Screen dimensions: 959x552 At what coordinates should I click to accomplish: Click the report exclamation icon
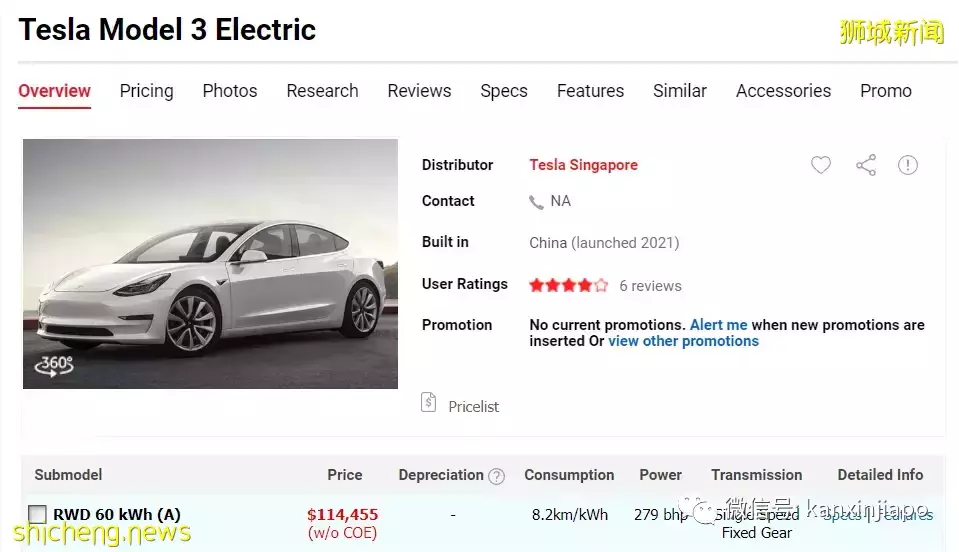click(x=908, y=165)
